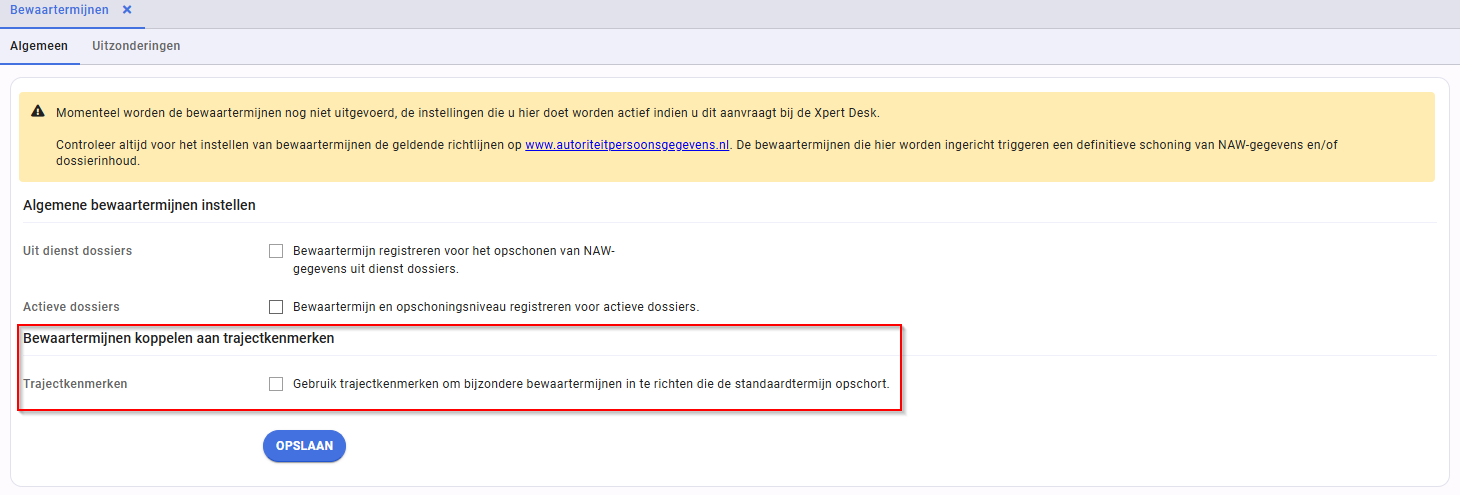The width and height of the screenshot is (1460, 495).
Task: Click text 'Bewaartermijn en opschoningsniveau registreren voor actieve dossiers.'
Action: pyautogui.click(x=497, y=307)
